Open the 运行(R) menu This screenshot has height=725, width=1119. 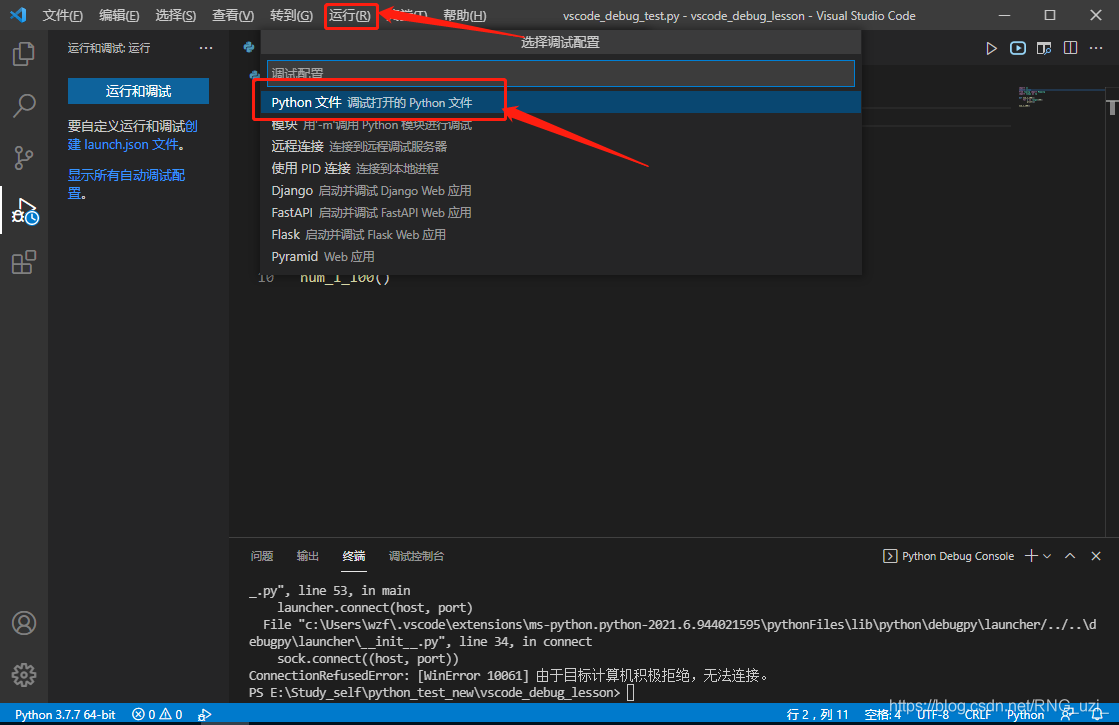[350, 15]
